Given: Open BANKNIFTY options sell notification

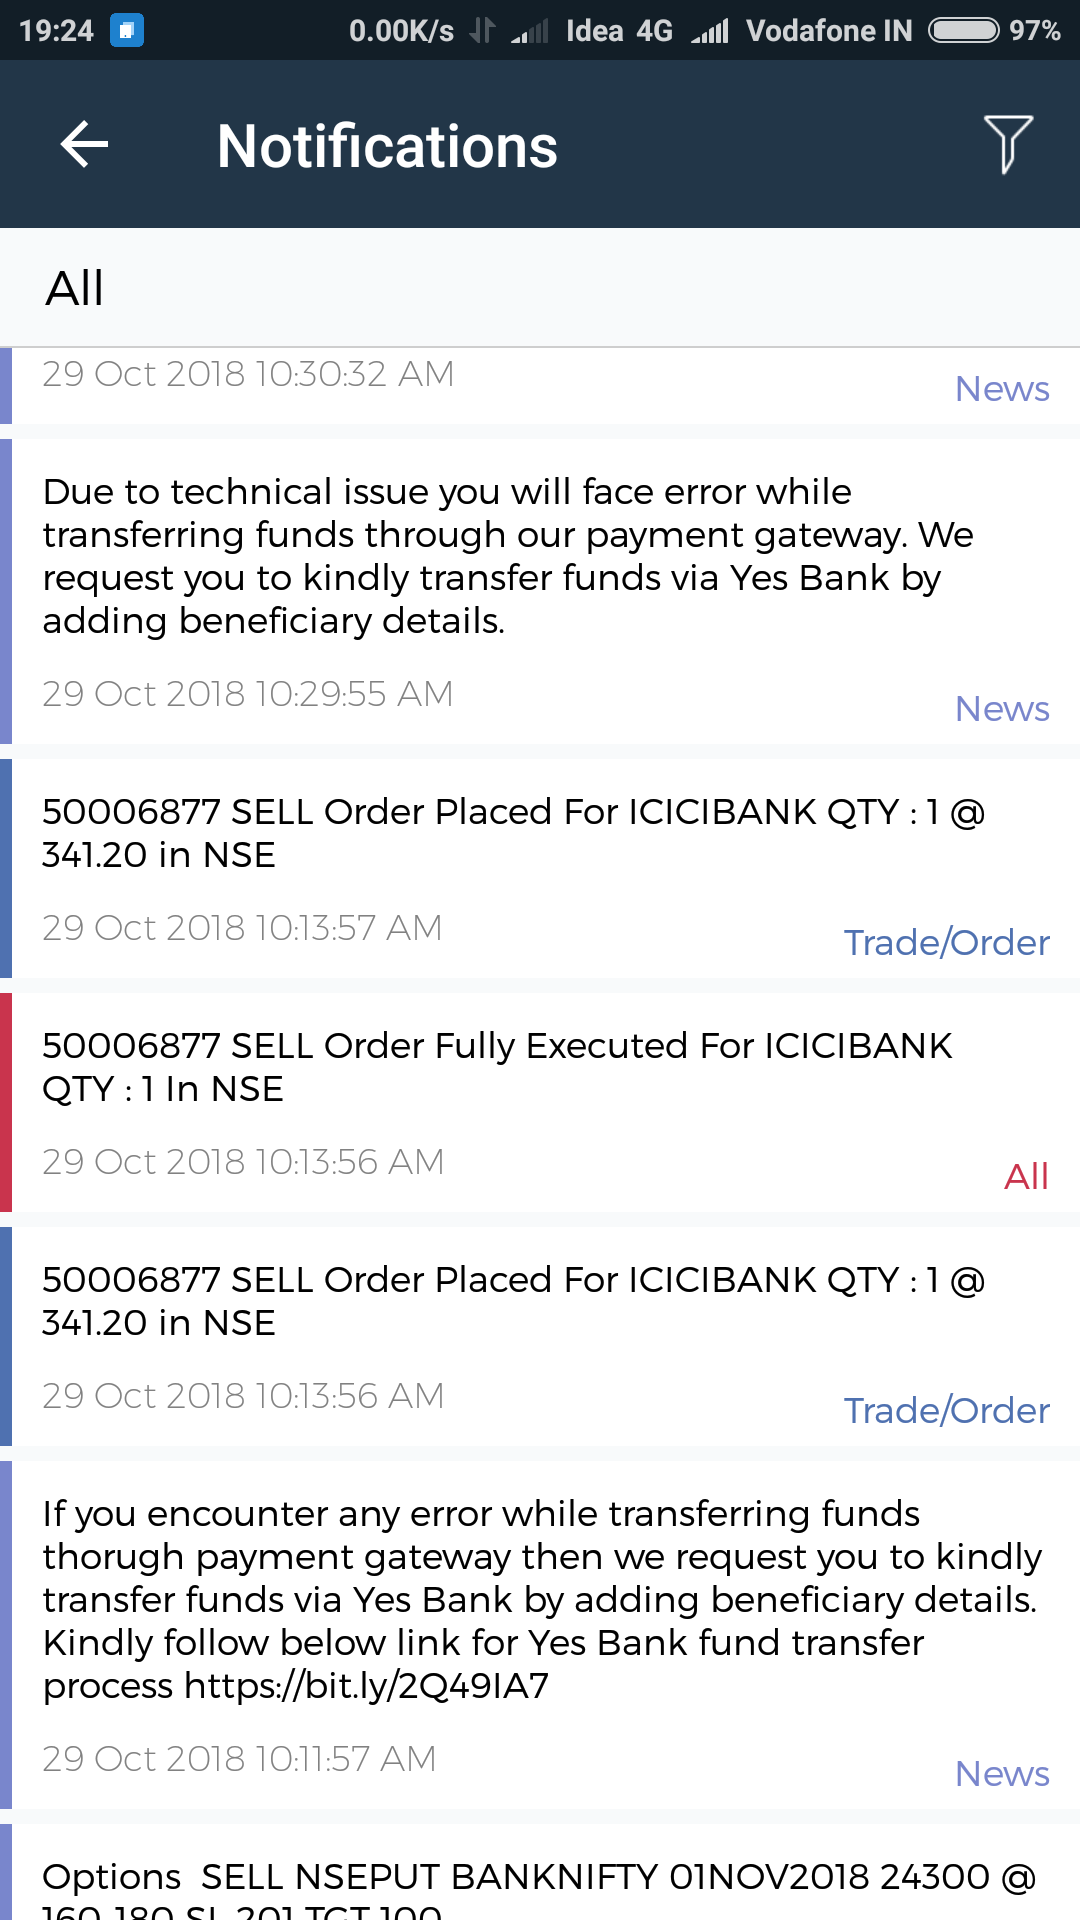Looking at the screenshot, I should (x=538, y=1886).
